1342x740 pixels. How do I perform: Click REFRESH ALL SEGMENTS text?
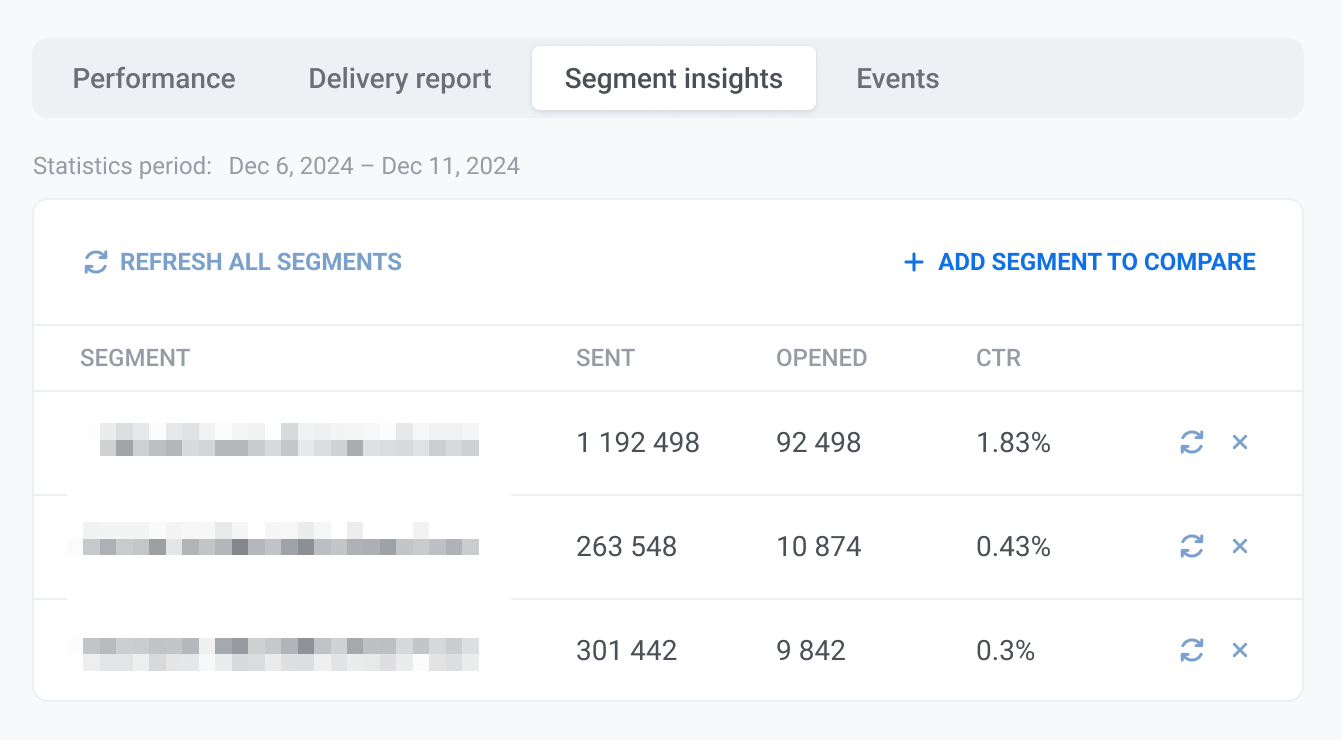click(x=261, y=263)
